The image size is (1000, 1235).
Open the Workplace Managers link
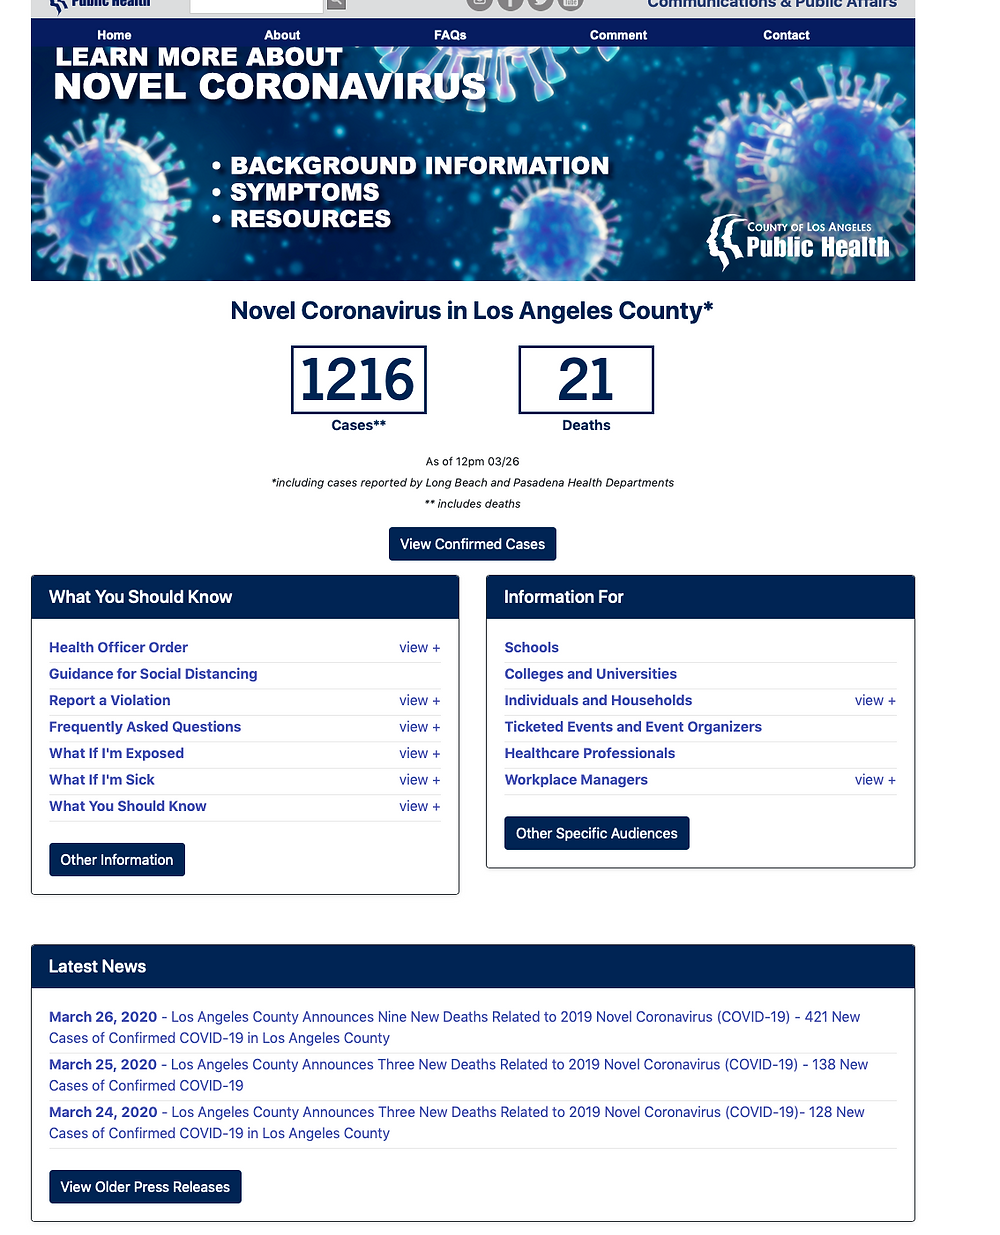pyautogui.click(x=576, y=780)
